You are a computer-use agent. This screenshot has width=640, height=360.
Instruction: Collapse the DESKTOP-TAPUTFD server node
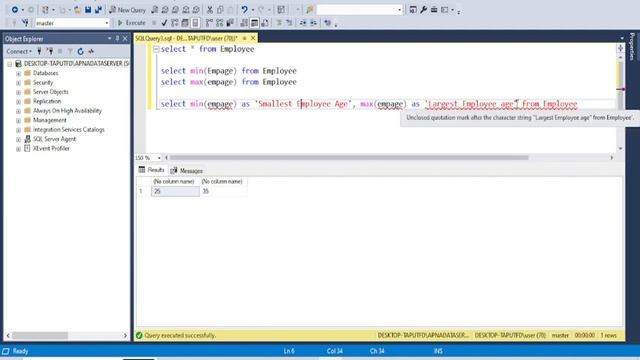tap(9, 64)
